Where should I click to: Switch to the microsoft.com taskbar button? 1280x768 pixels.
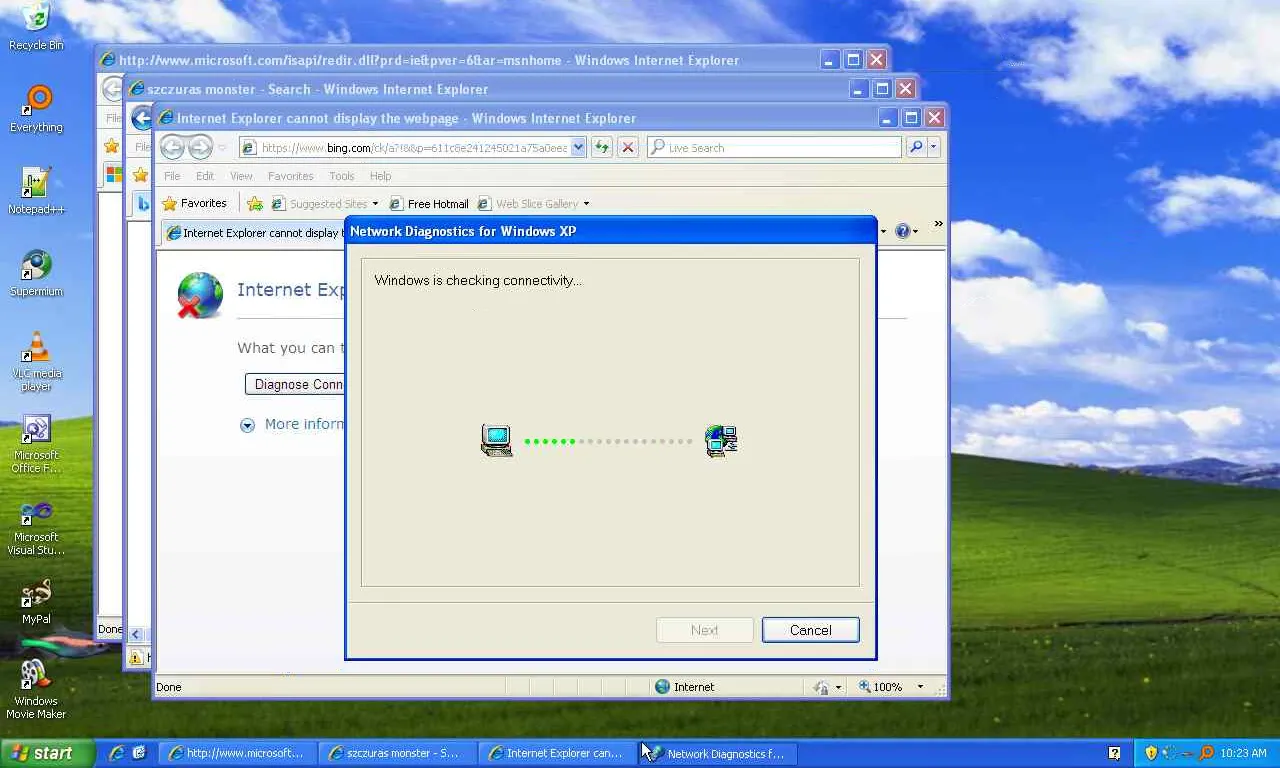point(239,753)
